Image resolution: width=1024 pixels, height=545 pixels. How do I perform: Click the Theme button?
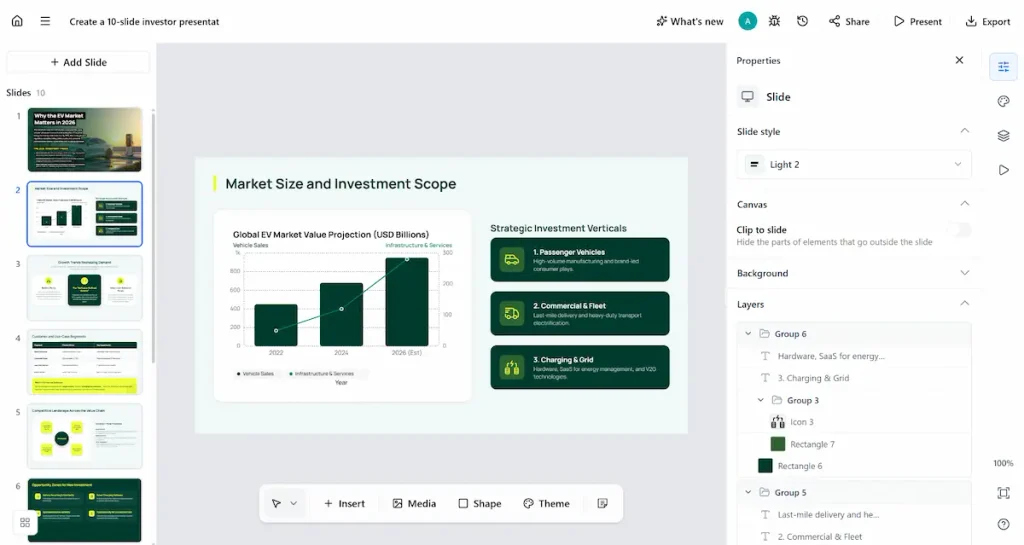click(547, 503)
